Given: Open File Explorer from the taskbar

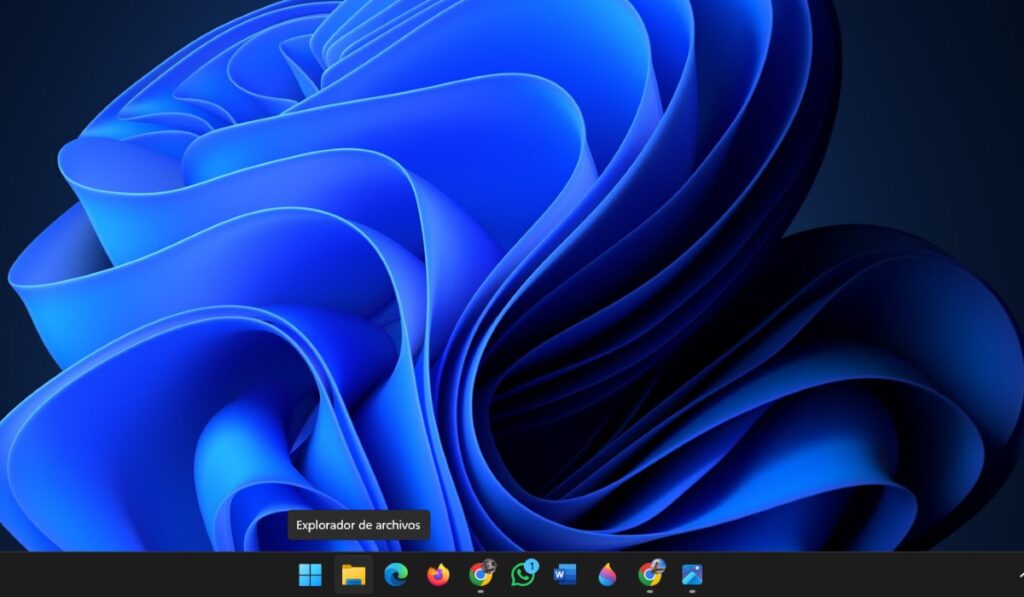Looking at the screenshot, I should (x=355, y=575).
